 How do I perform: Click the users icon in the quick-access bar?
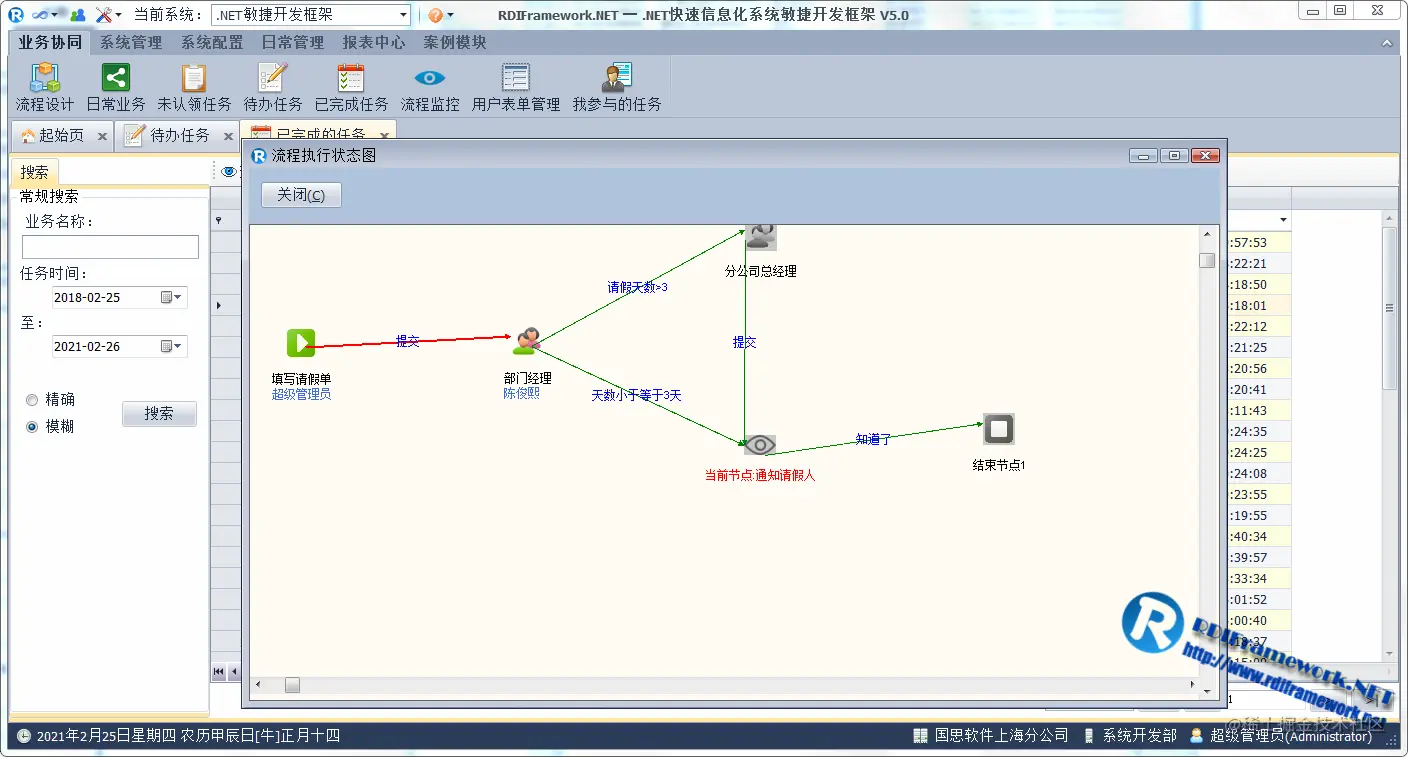tap(77, 15)
